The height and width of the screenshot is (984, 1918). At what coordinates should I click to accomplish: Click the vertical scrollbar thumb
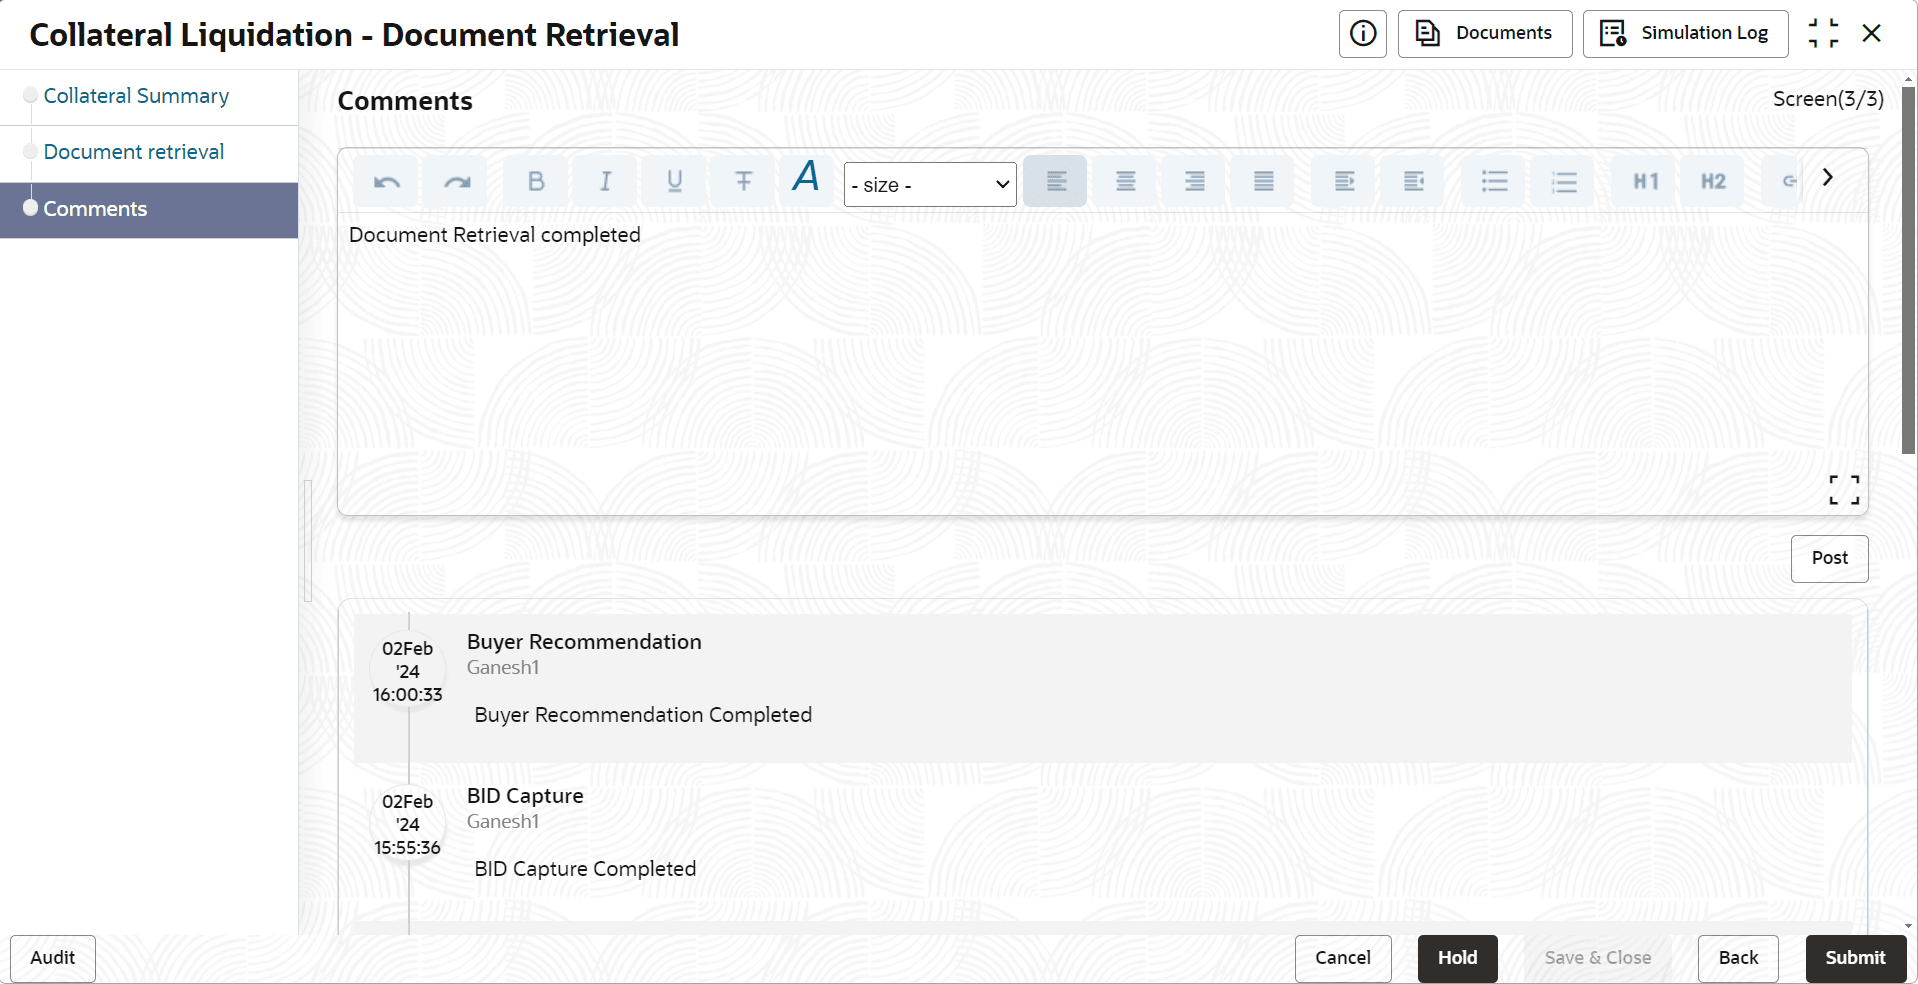pyautogui.click(x=1909, y=270)
